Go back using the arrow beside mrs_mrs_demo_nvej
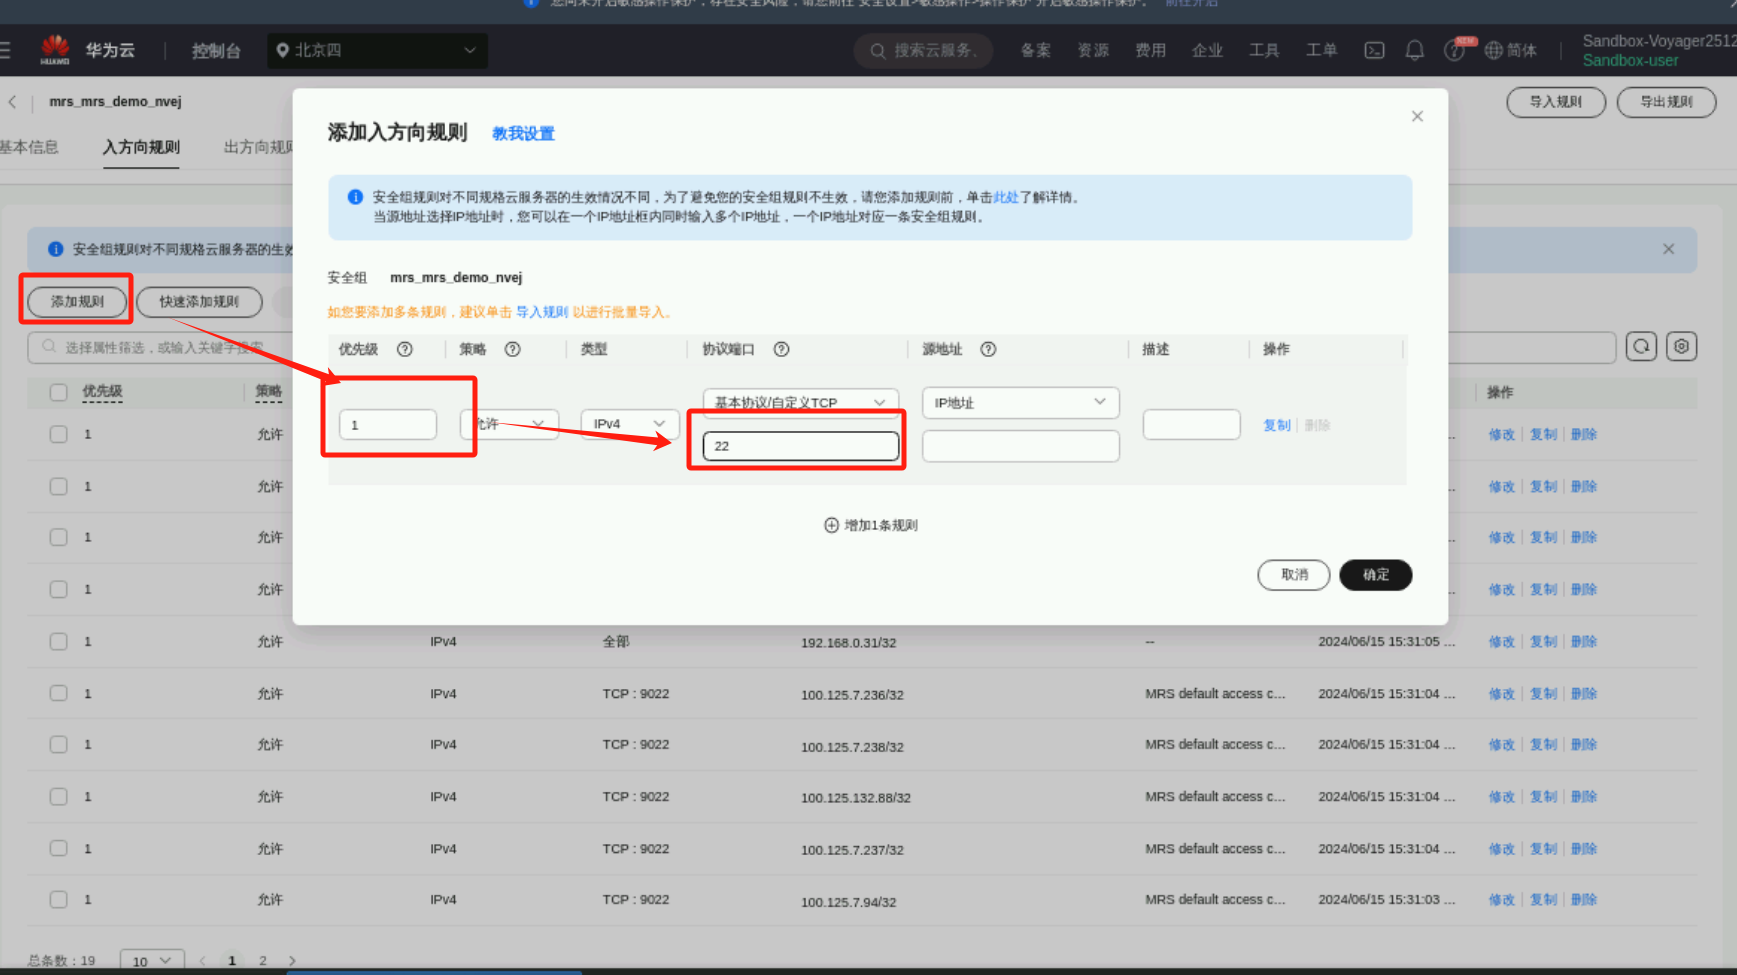Screen dimensions: 1737x975 click(x=12, y=102)
